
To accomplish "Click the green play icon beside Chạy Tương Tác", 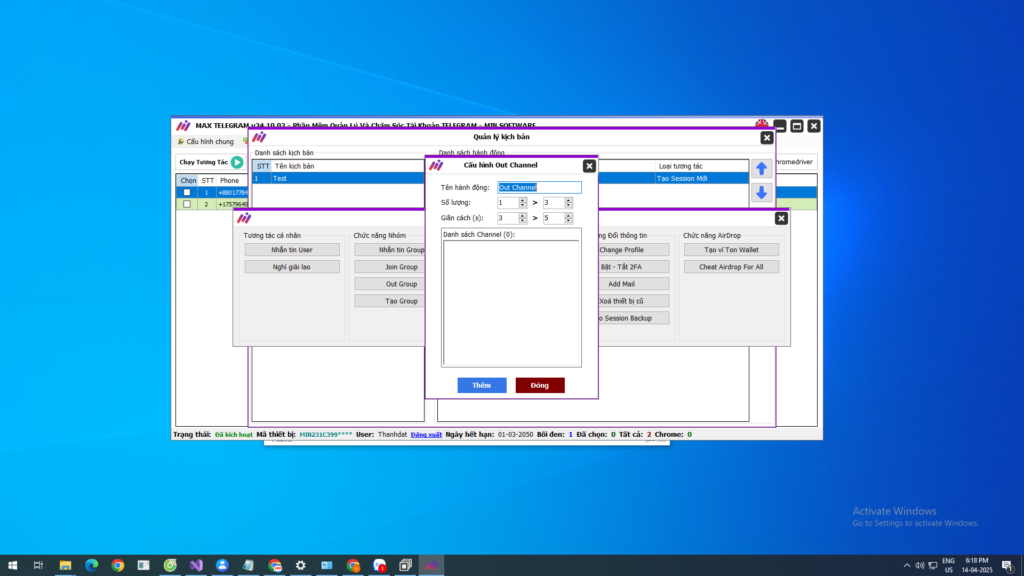I will (x=237, y=162).
